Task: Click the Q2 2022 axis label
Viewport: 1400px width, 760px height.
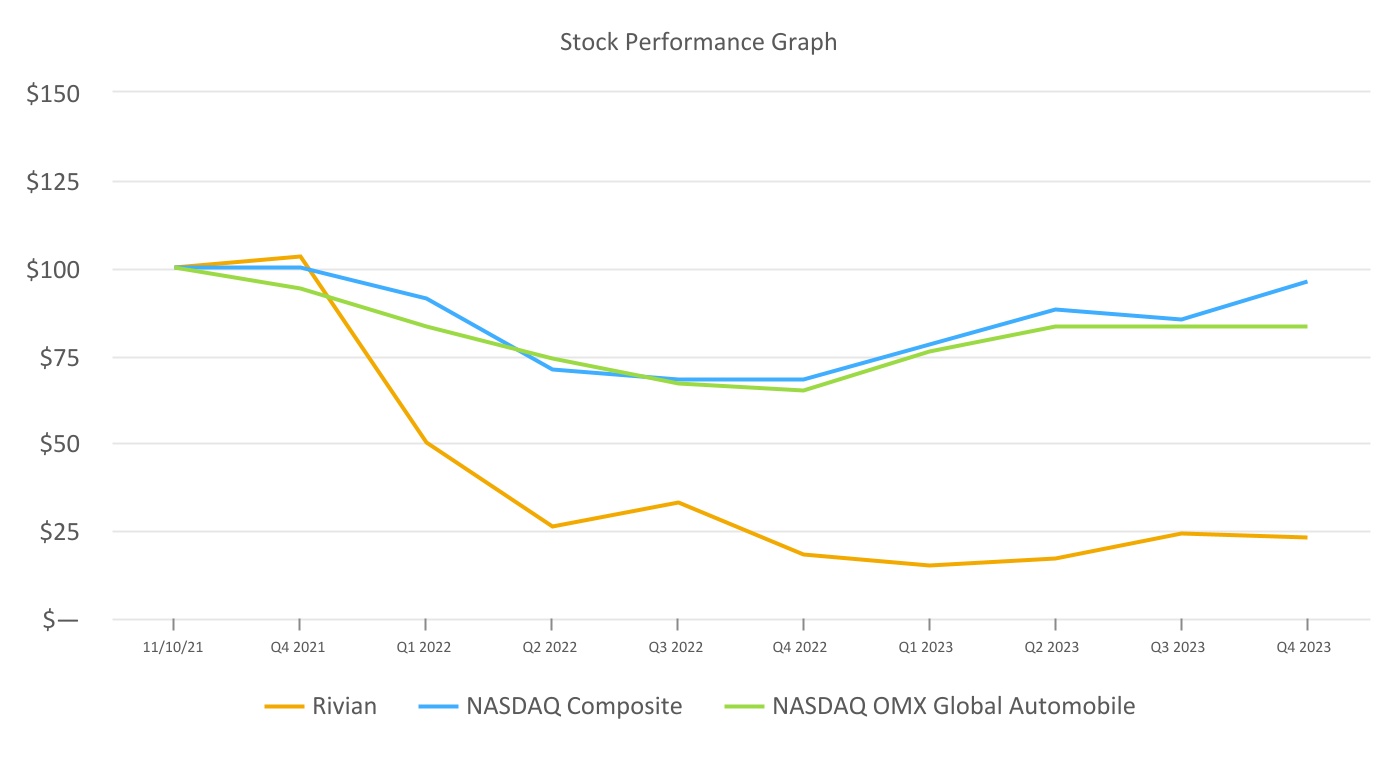Action: coord(551,648)
